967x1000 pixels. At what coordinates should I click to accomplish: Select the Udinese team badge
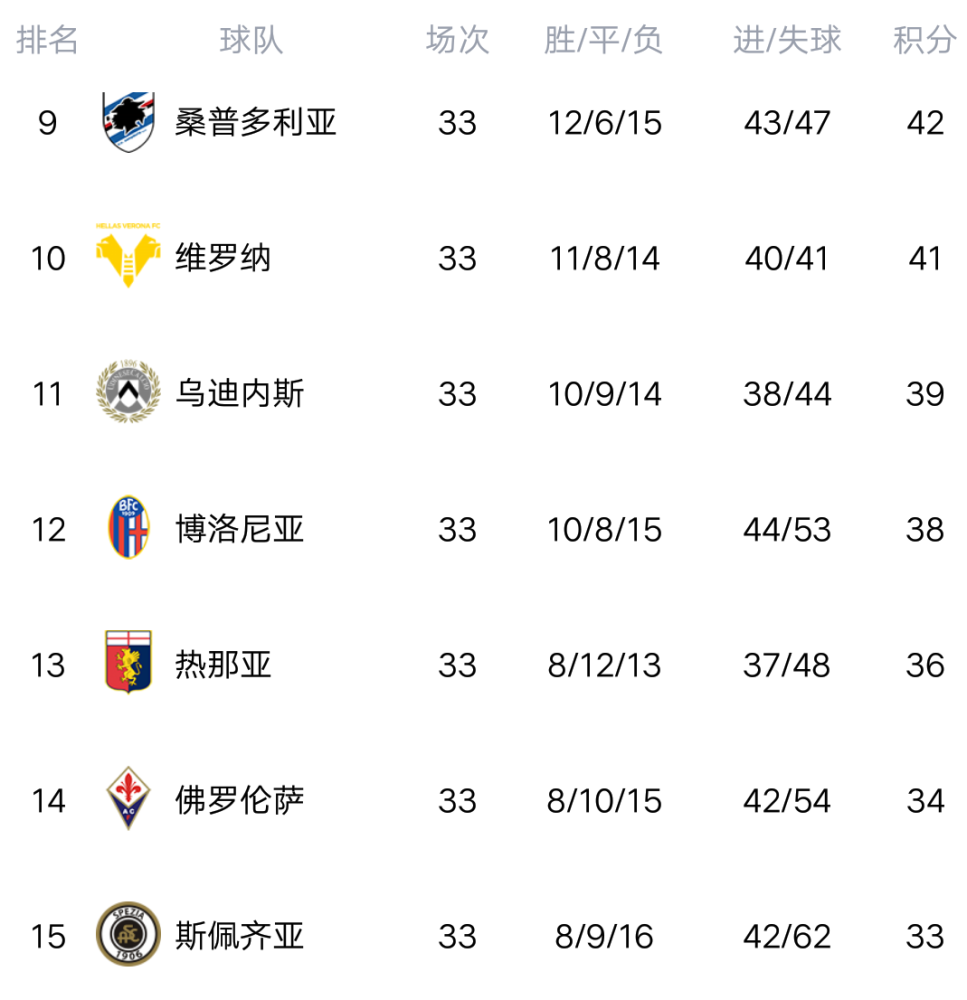pyautogui.click(x=128, y=392)
